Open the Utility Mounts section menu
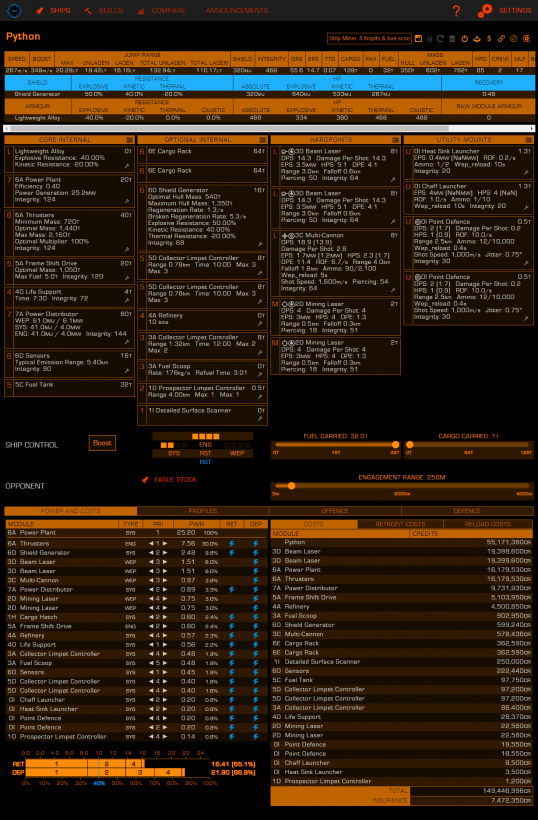The image size is (538, 820). click(529, 140)
